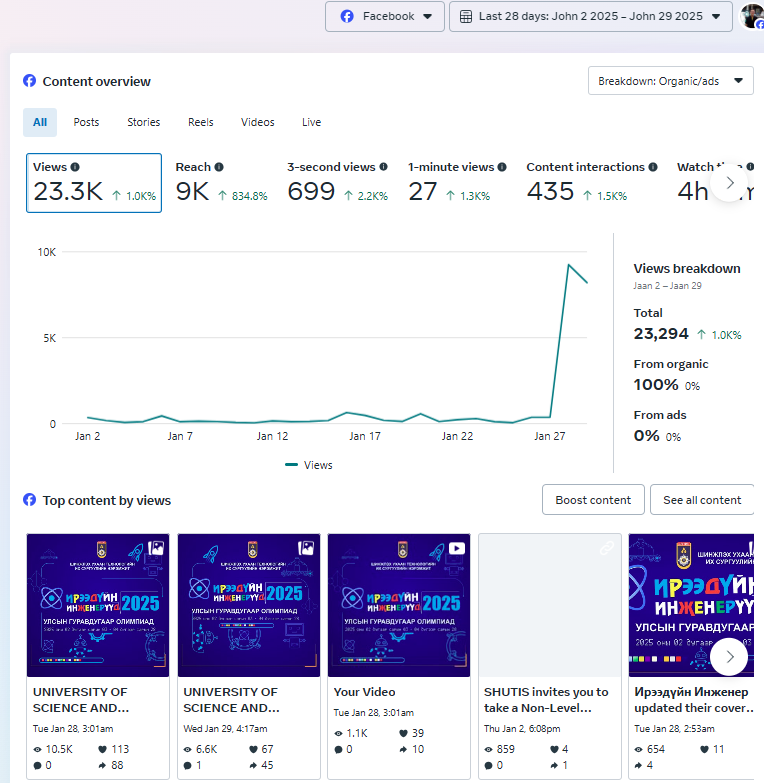The image size is (764, 783).
Task: Open first post thumbnail dated Jan 28, 3:01am
Action: pos(98,605)
